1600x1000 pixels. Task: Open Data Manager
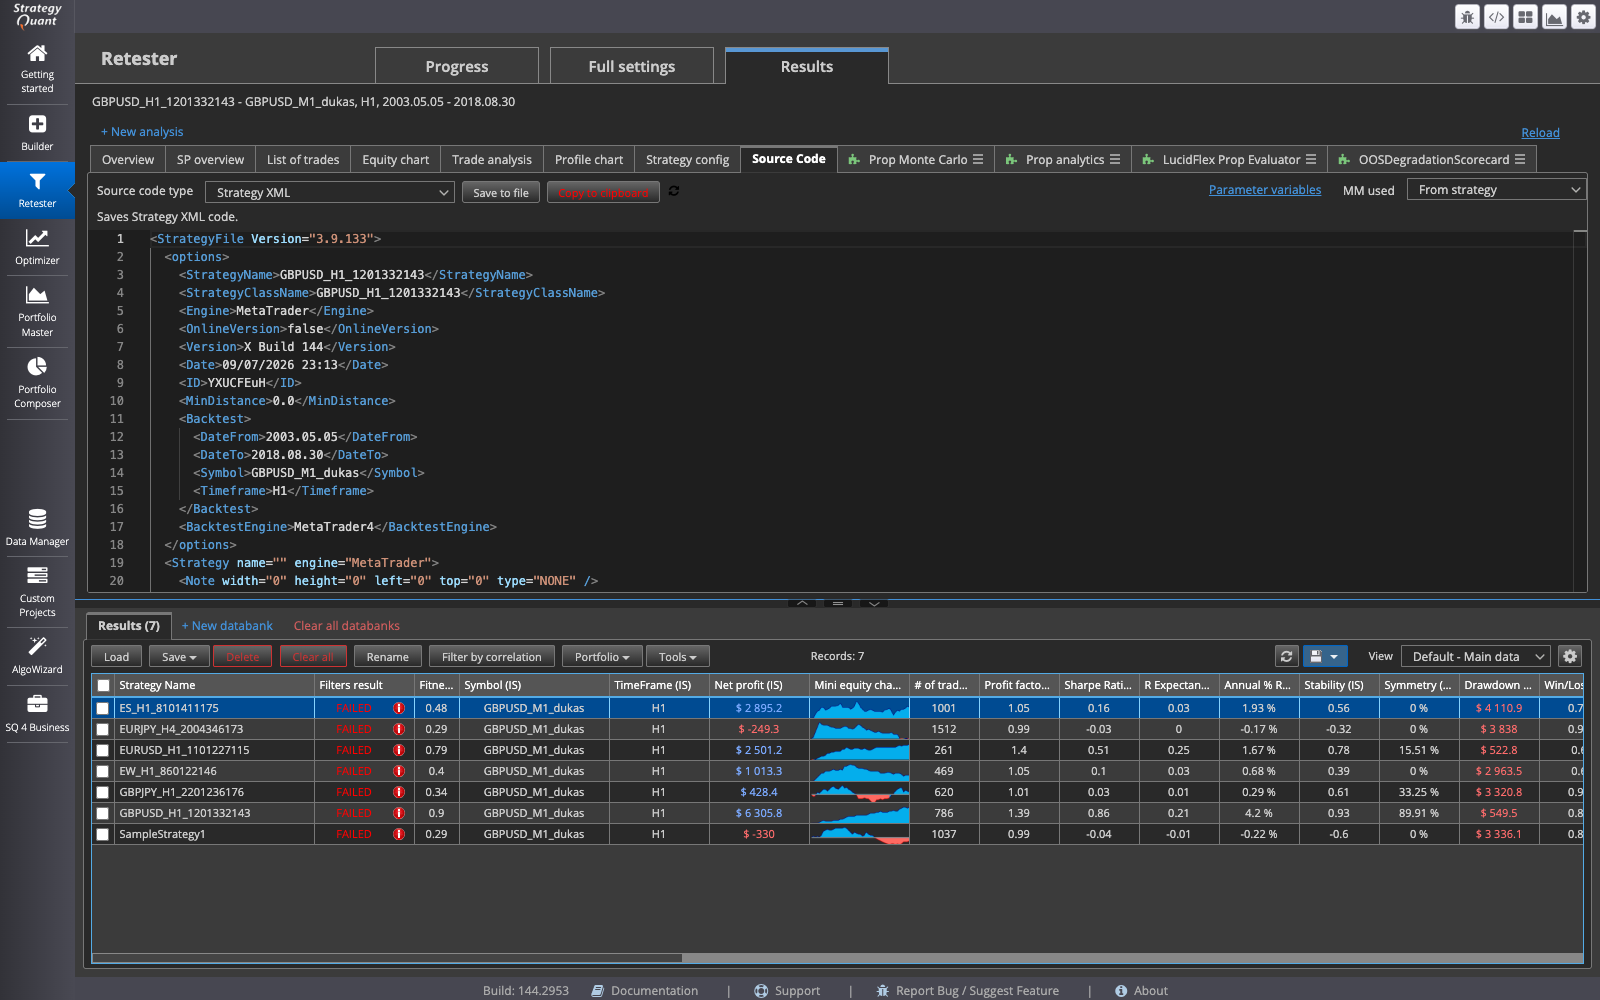(37, 527)
